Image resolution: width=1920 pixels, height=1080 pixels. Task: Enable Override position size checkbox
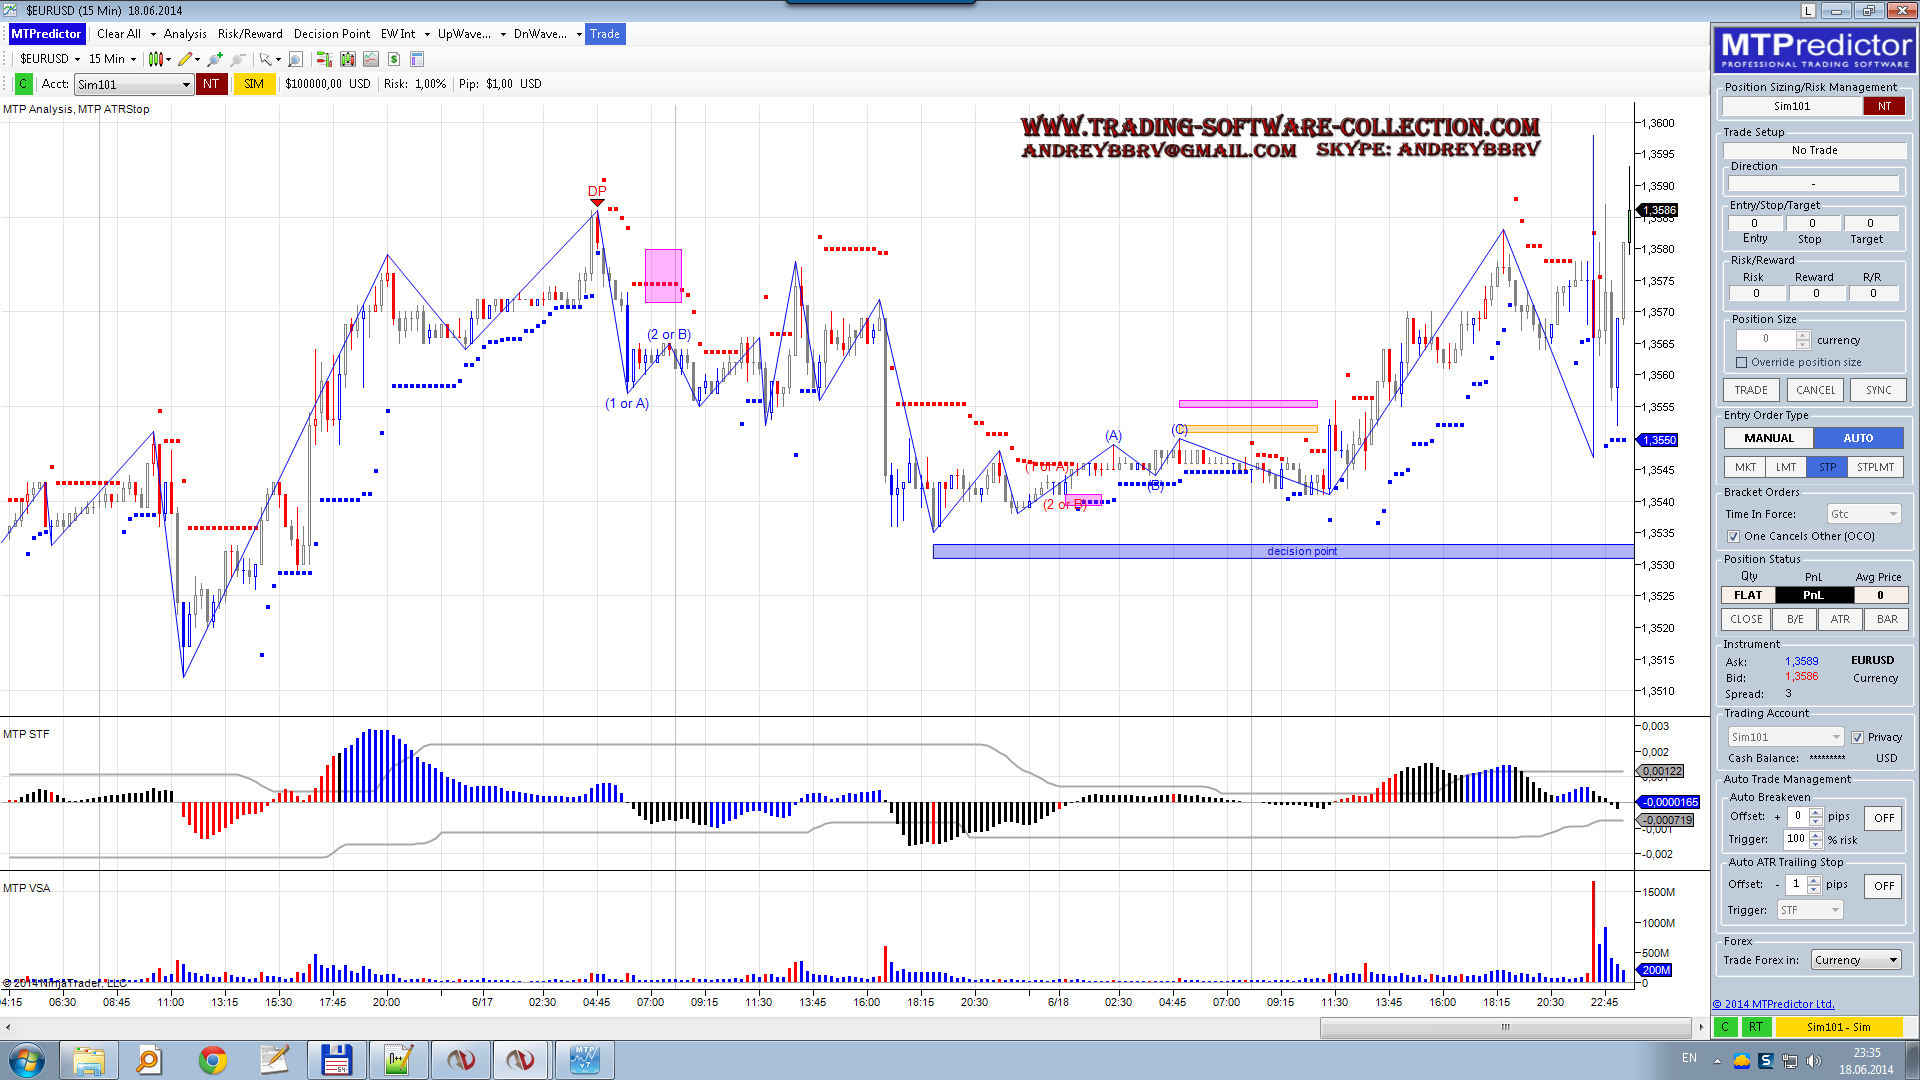point(1741,363)
